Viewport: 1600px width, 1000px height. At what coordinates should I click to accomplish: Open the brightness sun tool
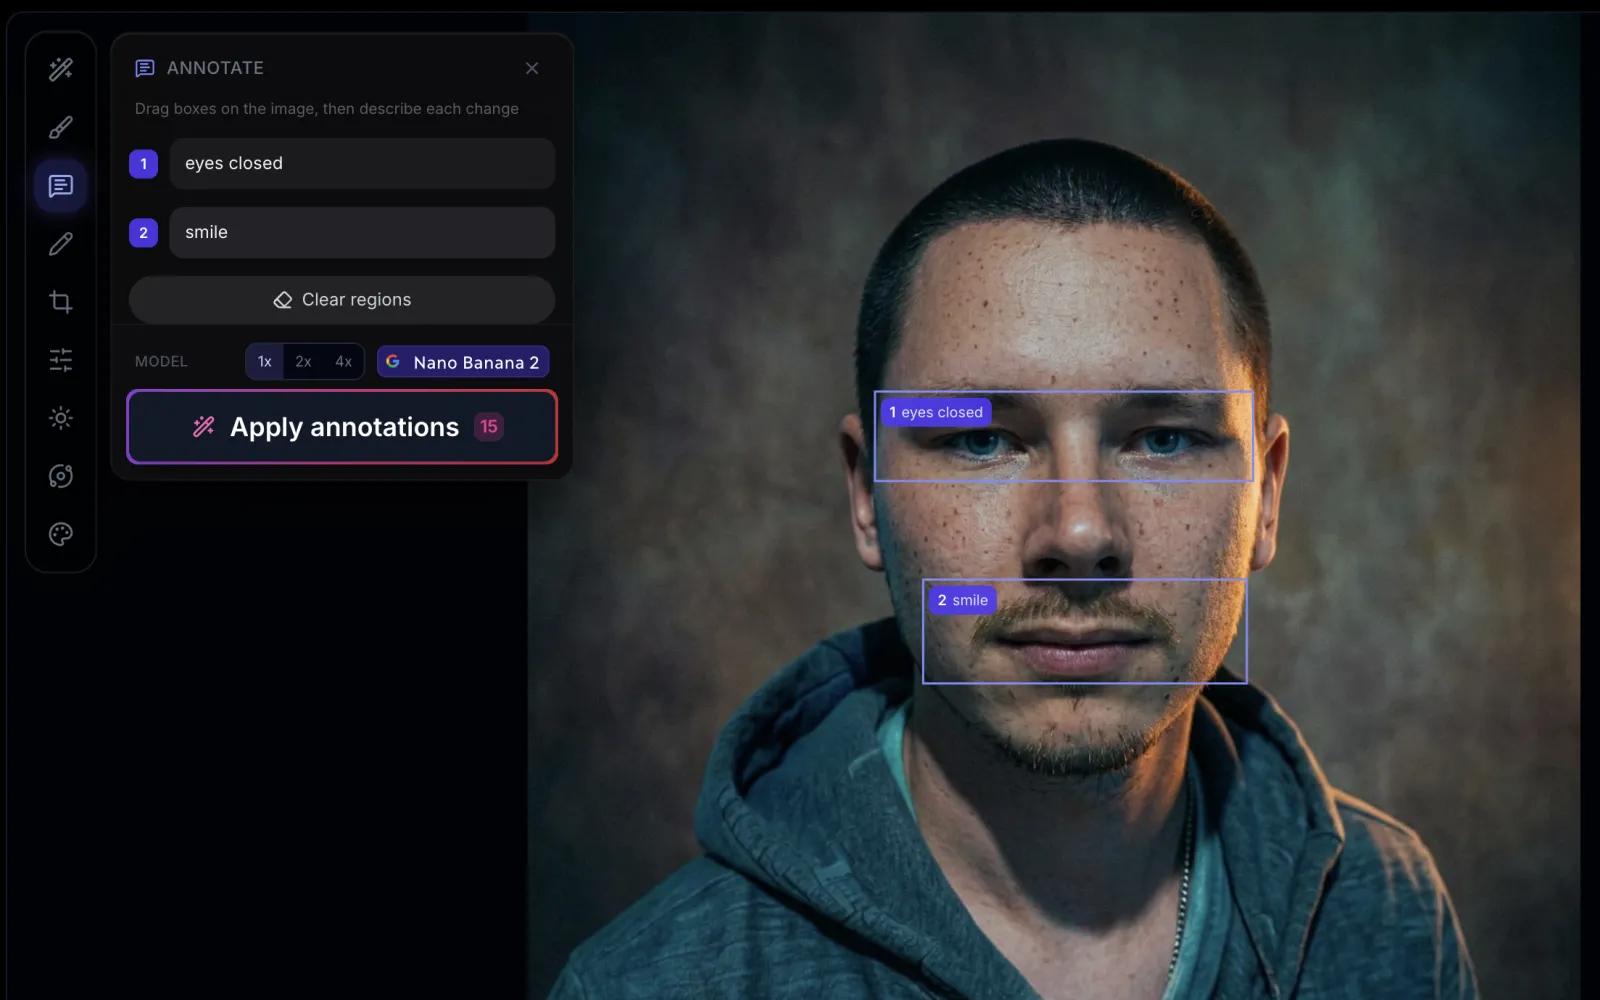(x=61, y=418)
